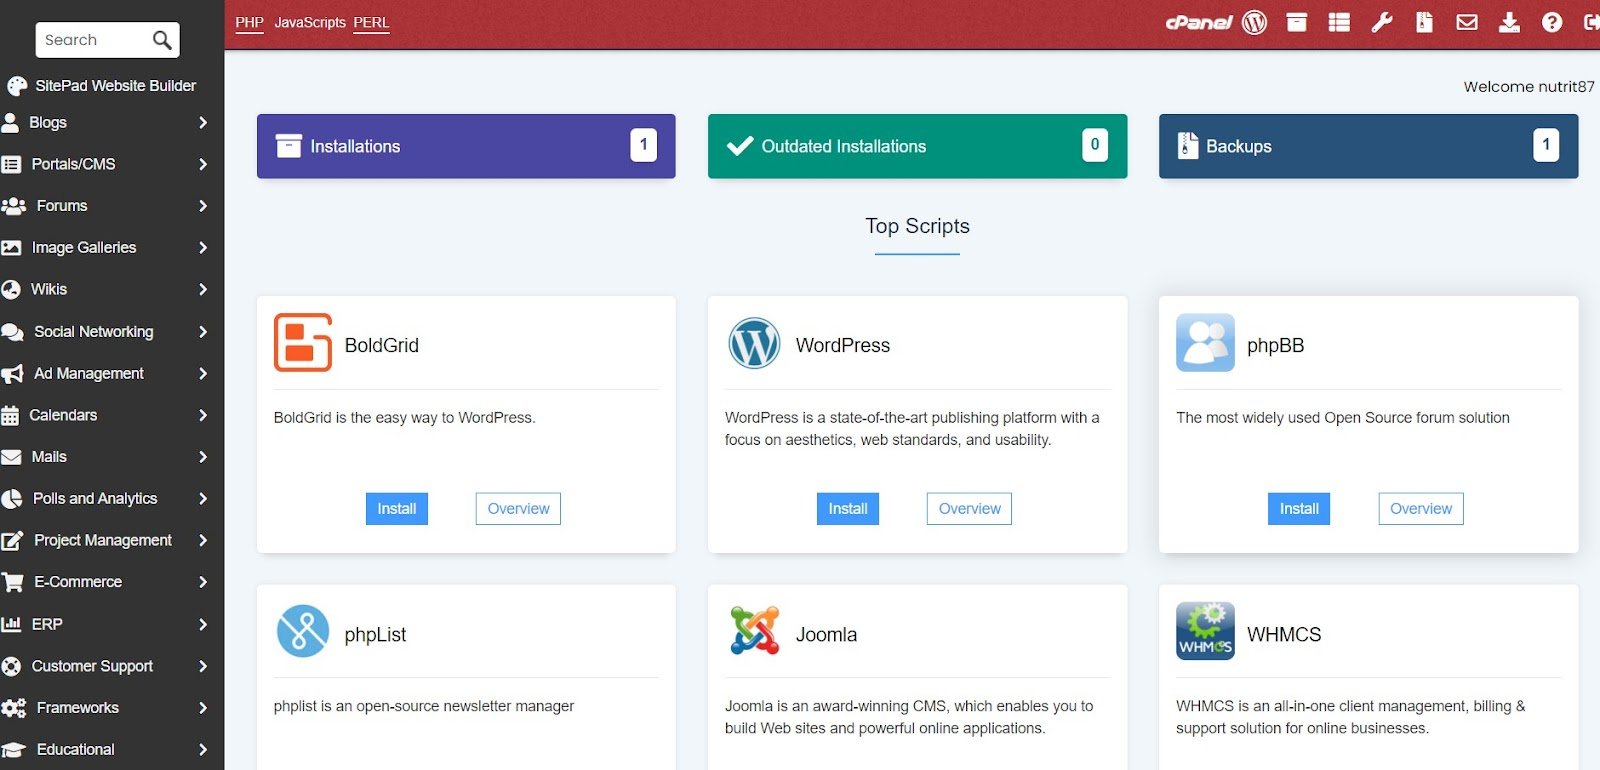
Task: Click the E-Commerce cart icon
Action: [12, 582]
